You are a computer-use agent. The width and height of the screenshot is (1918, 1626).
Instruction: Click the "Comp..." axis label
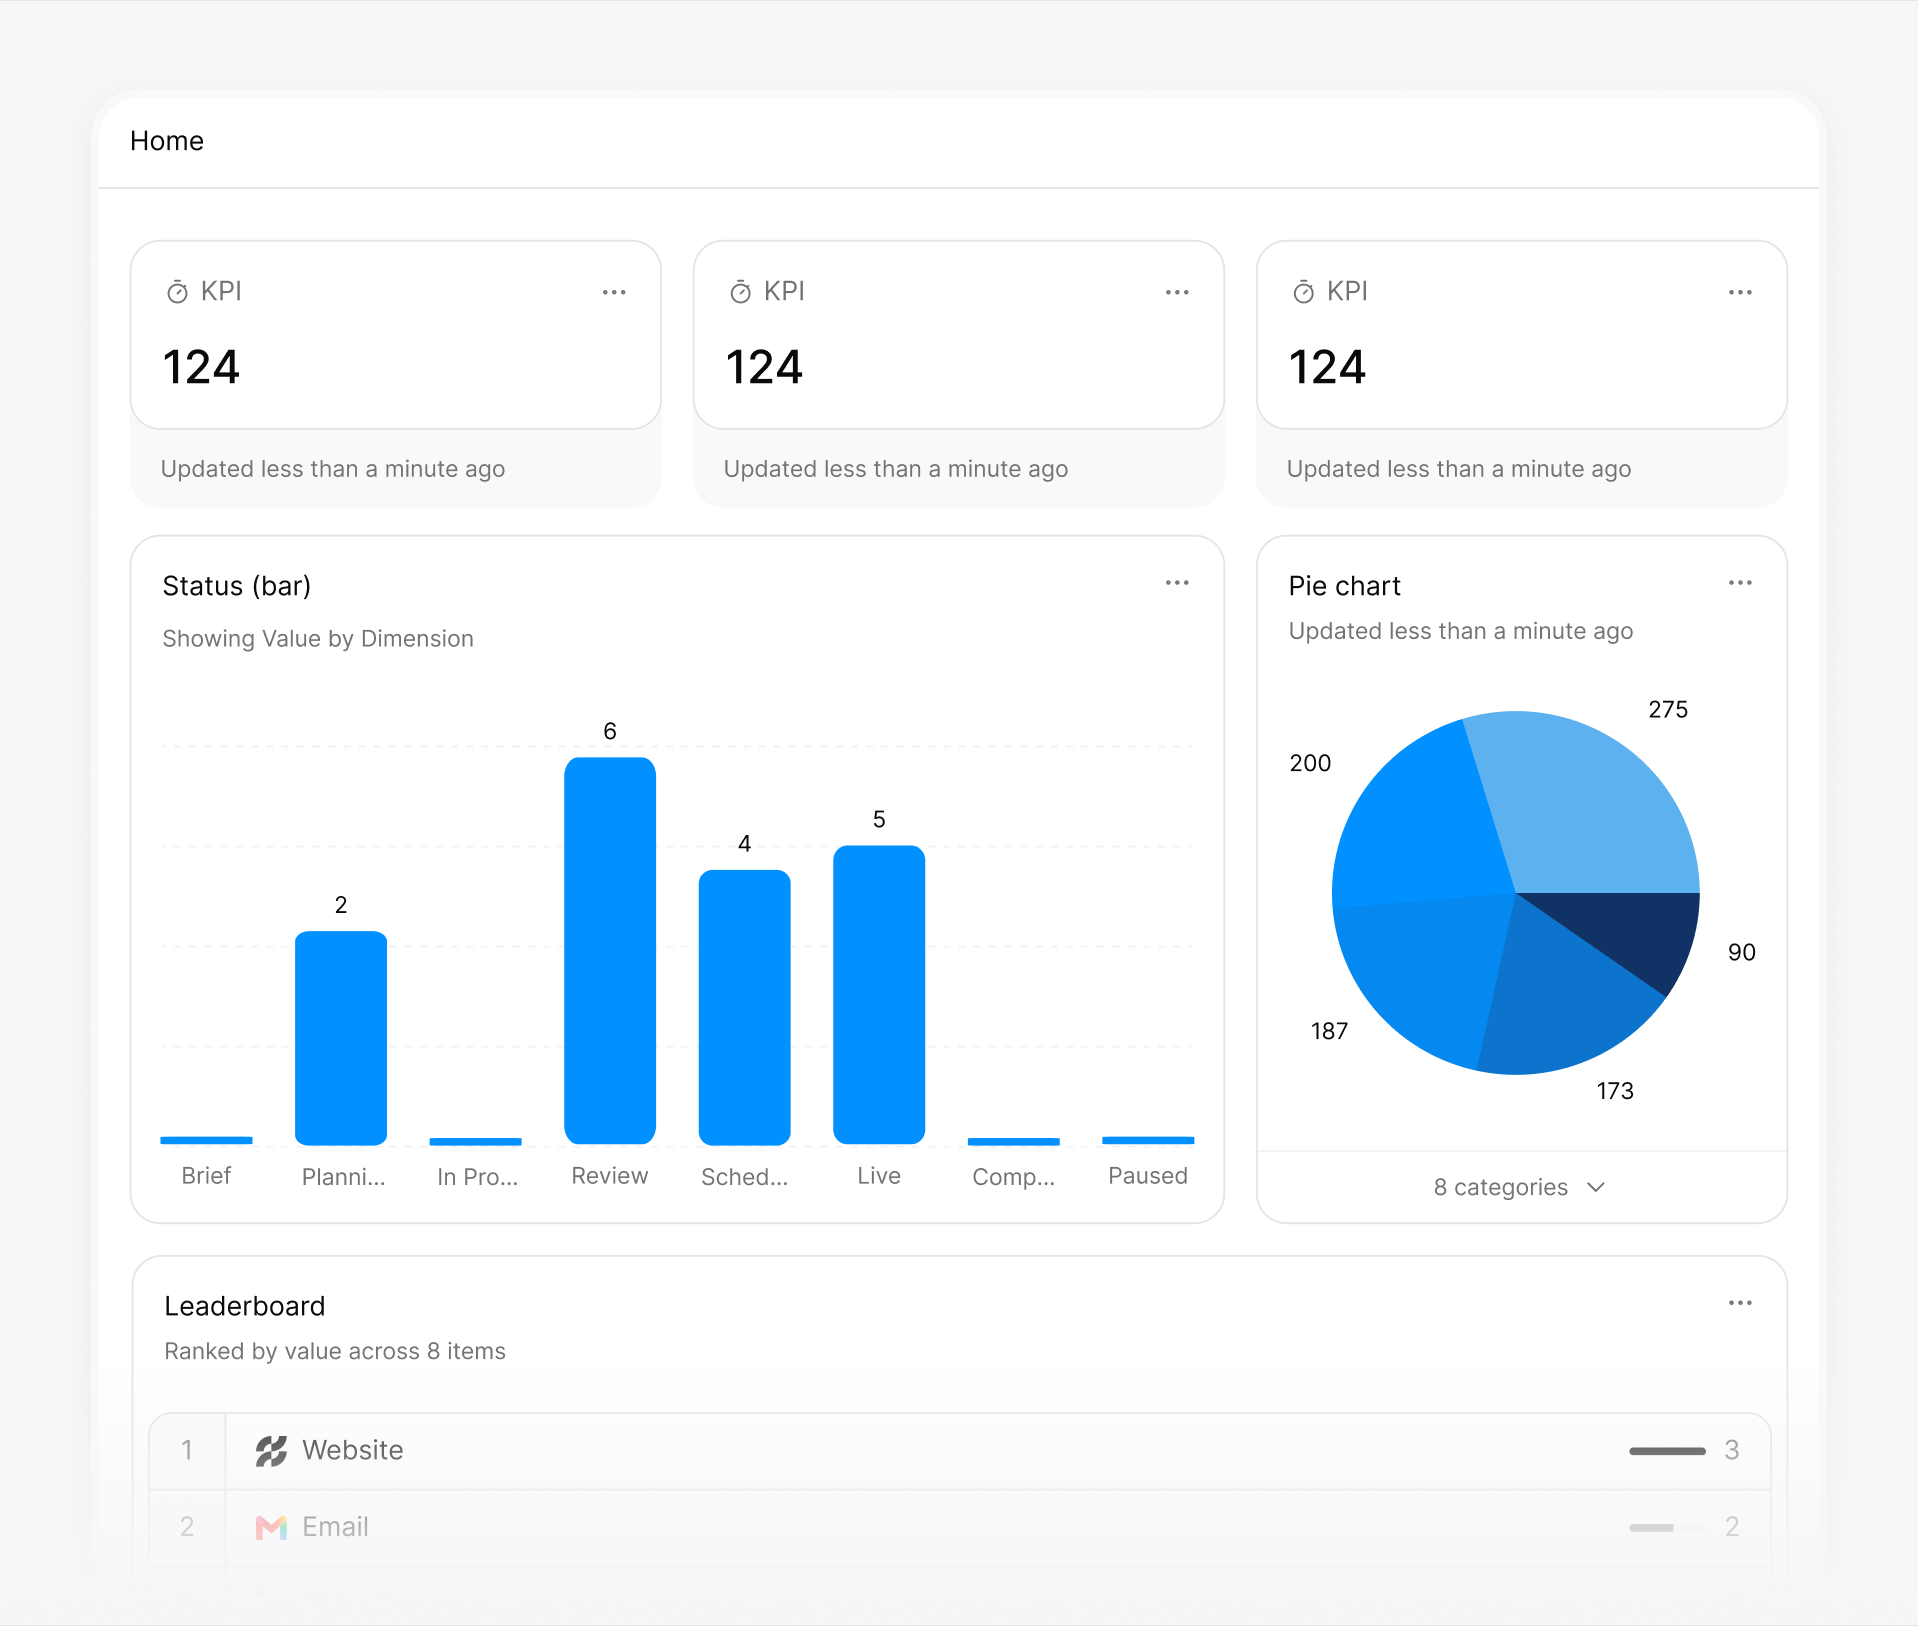[x=1014, y=1177]
